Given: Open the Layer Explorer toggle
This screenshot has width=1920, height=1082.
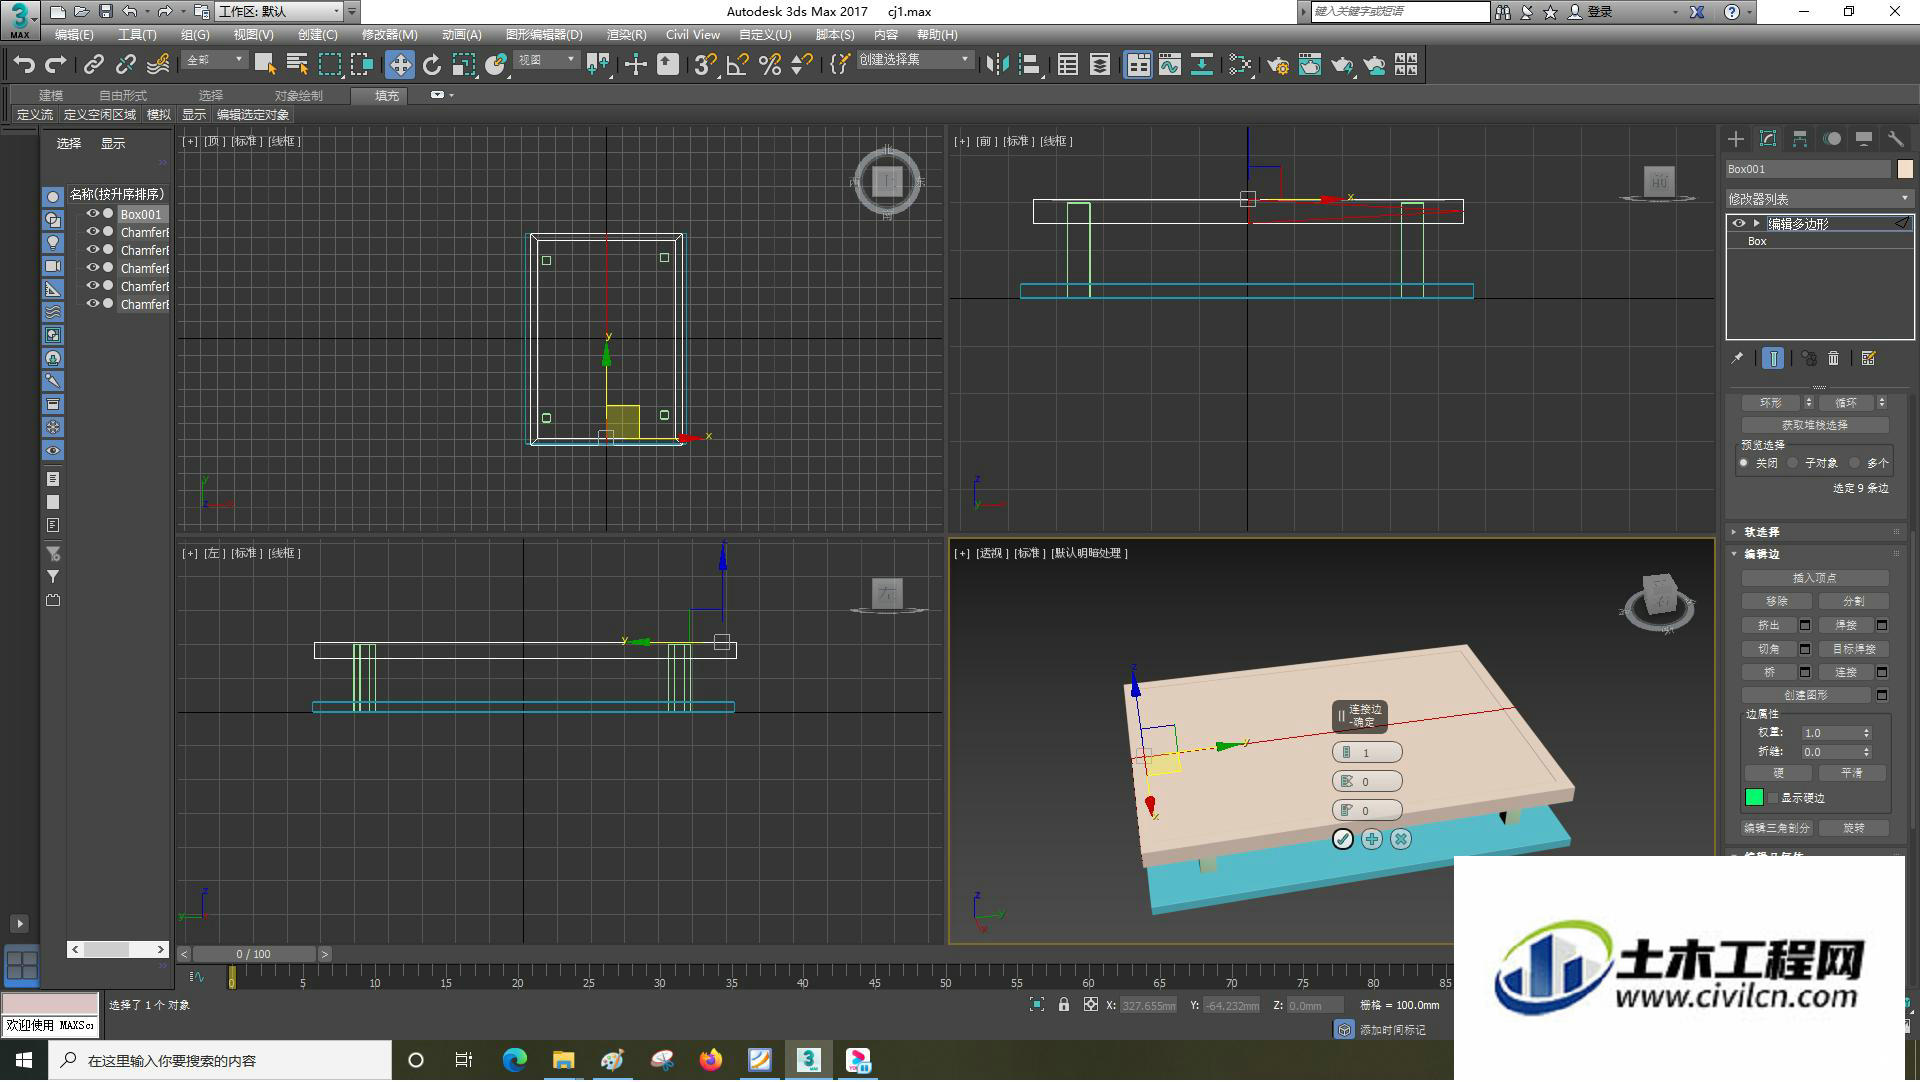Looking at the screenshot, I should (1100, 65).
